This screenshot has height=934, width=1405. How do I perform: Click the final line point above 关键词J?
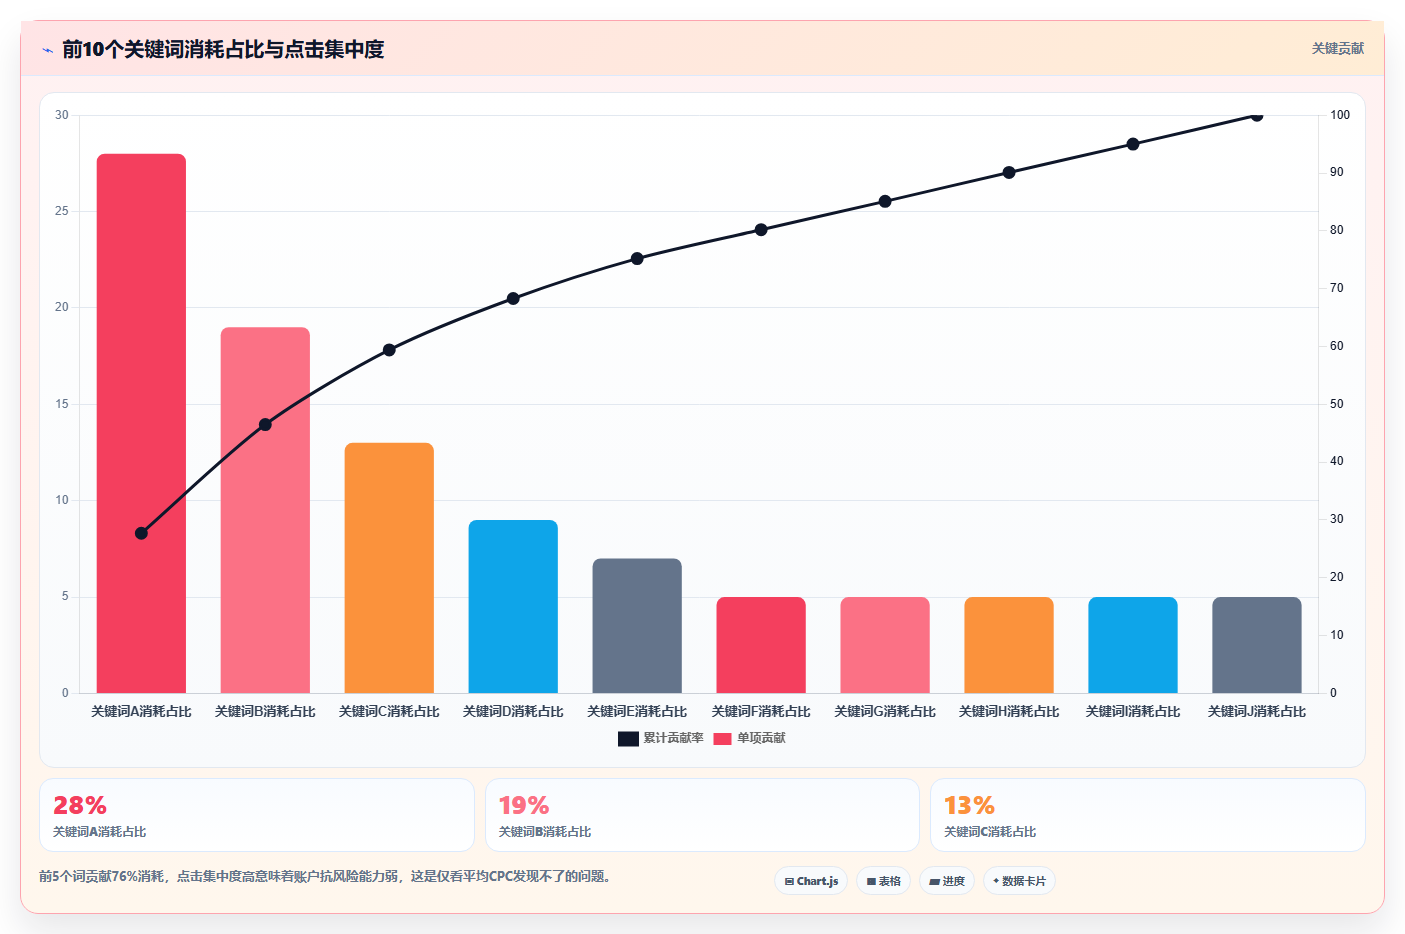coord(1257,116)
